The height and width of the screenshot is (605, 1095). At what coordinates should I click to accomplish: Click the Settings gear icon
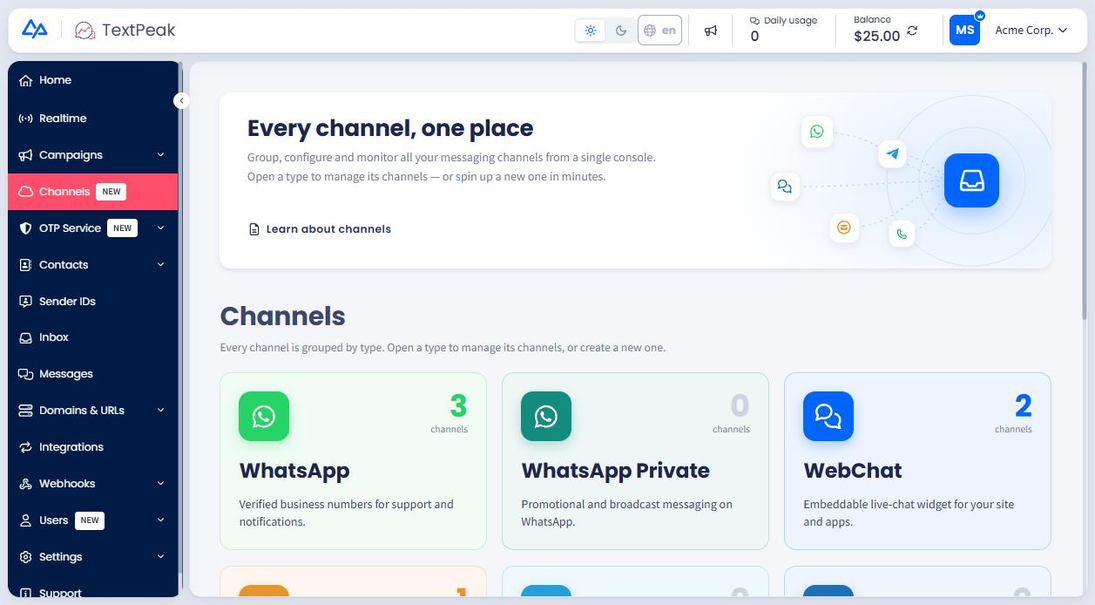[x=26, y=557]
